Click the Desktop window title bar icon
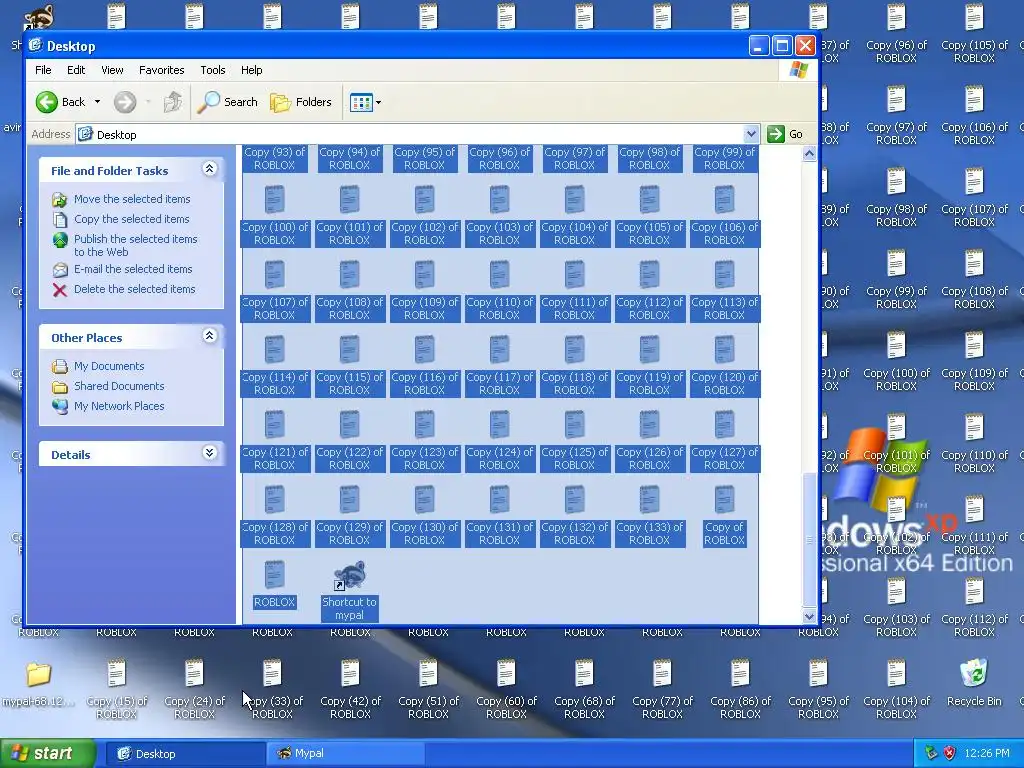1024x768 pixels. point(36,46)
